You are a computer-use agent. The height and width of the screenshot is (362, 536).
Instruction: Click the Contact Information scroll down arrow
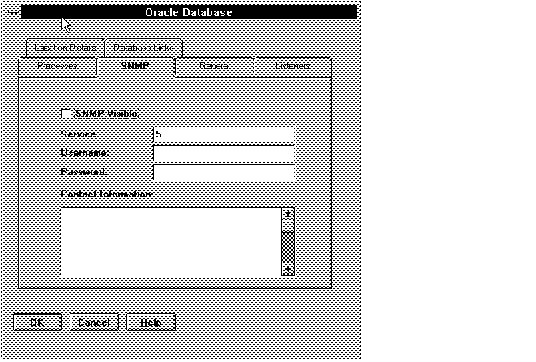(288, 270)
